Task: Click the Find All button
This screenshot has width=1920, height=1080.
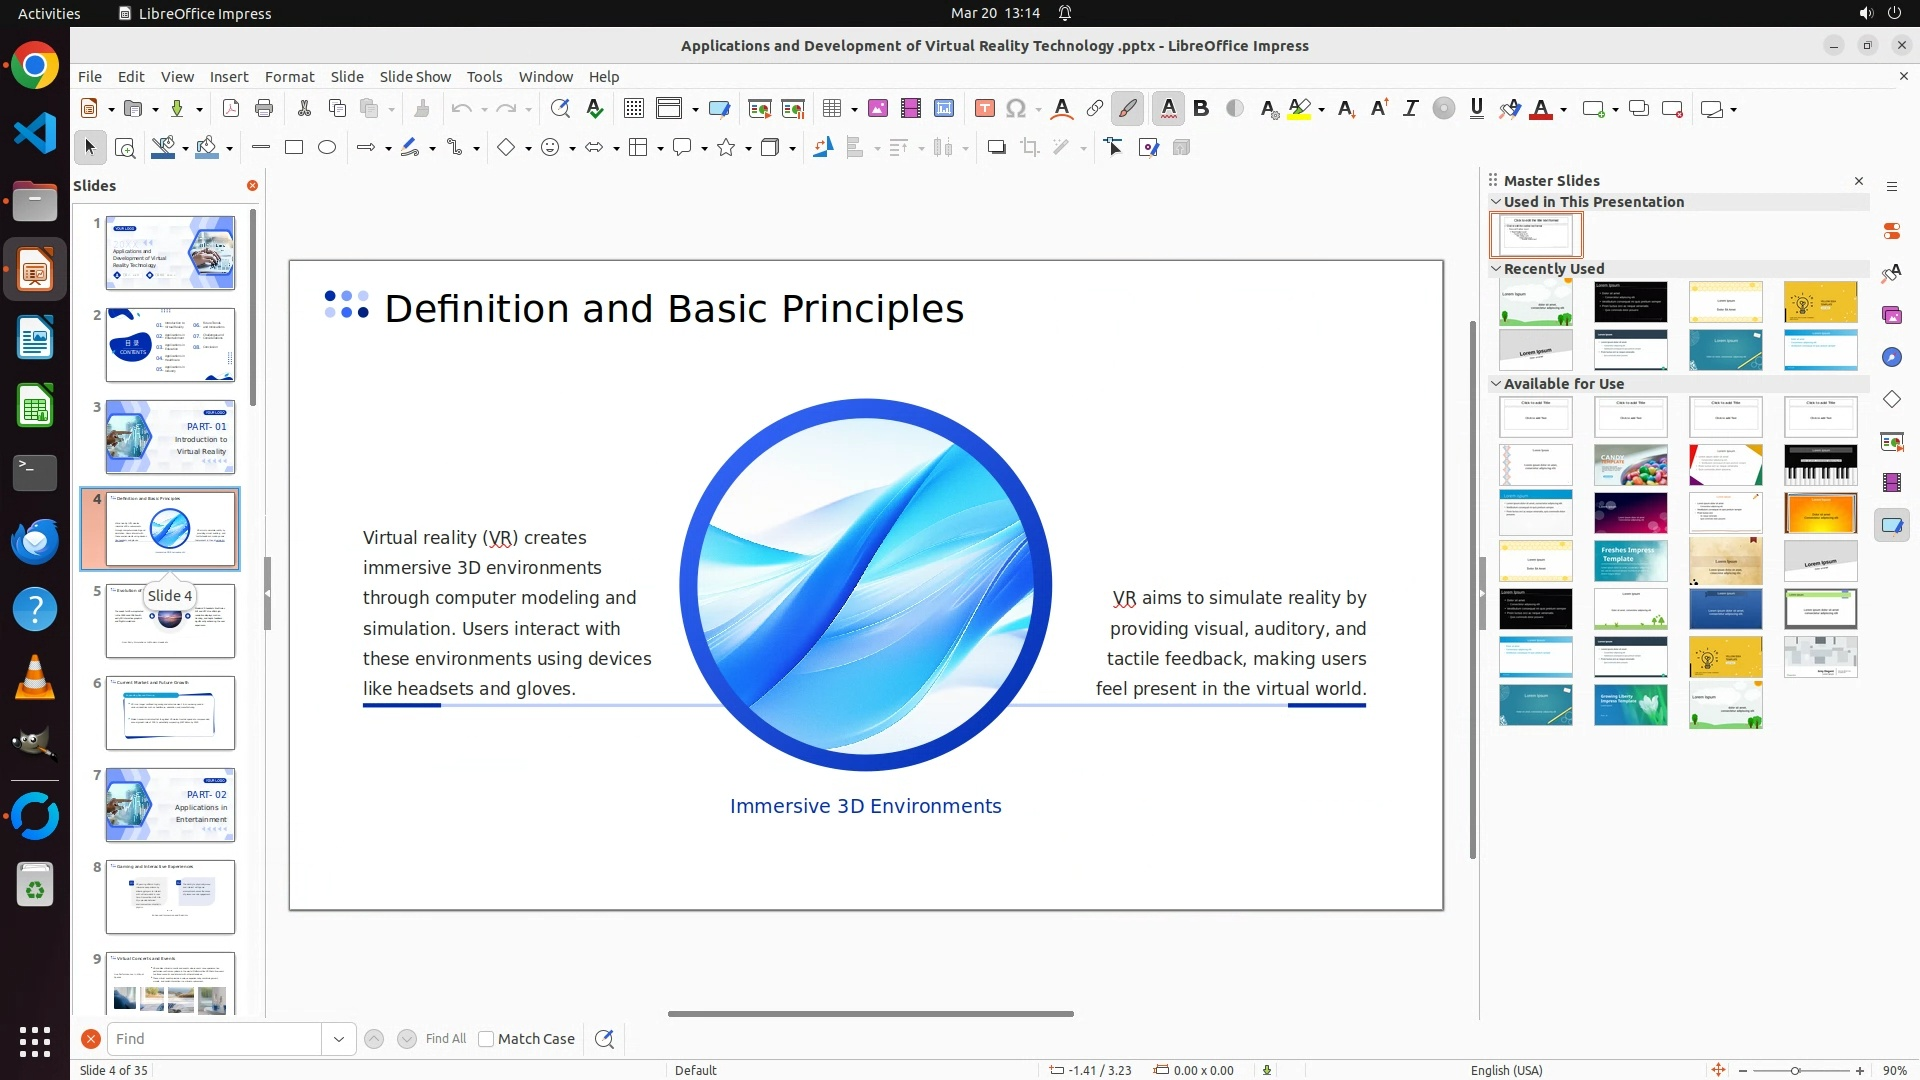Action: [x=445, y=1039]
